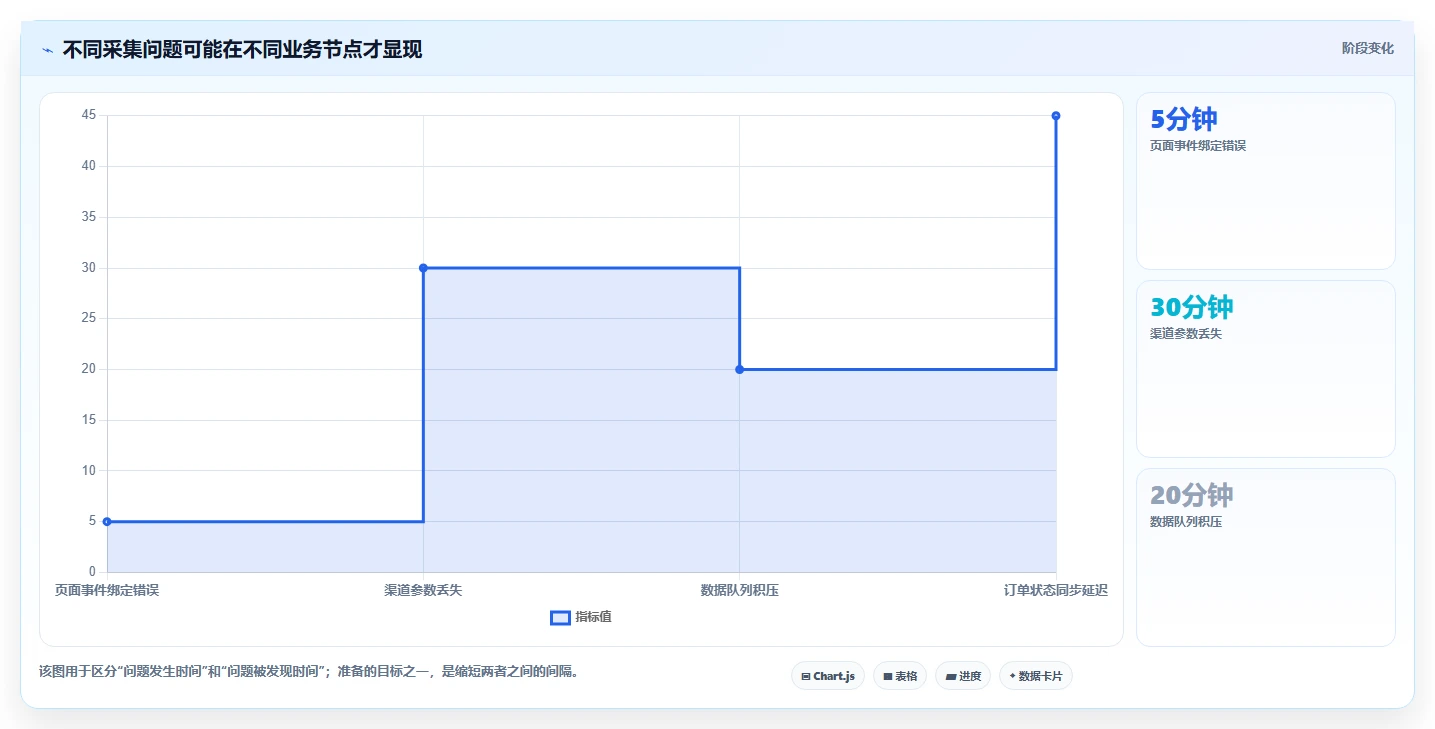Click the data point at value 5
Image resolution: width=1435 pixels, height=729 pixels.
click(x=107, y=521)
